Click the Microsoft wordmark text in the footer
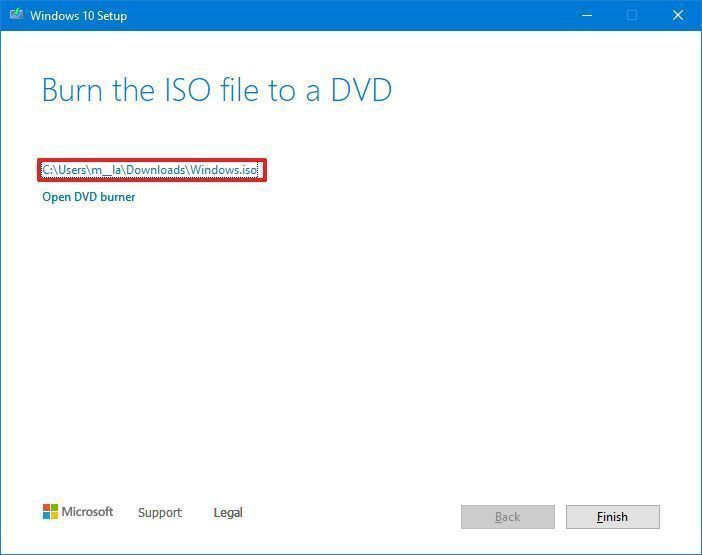702x555 pixels. tap(87, 512)
